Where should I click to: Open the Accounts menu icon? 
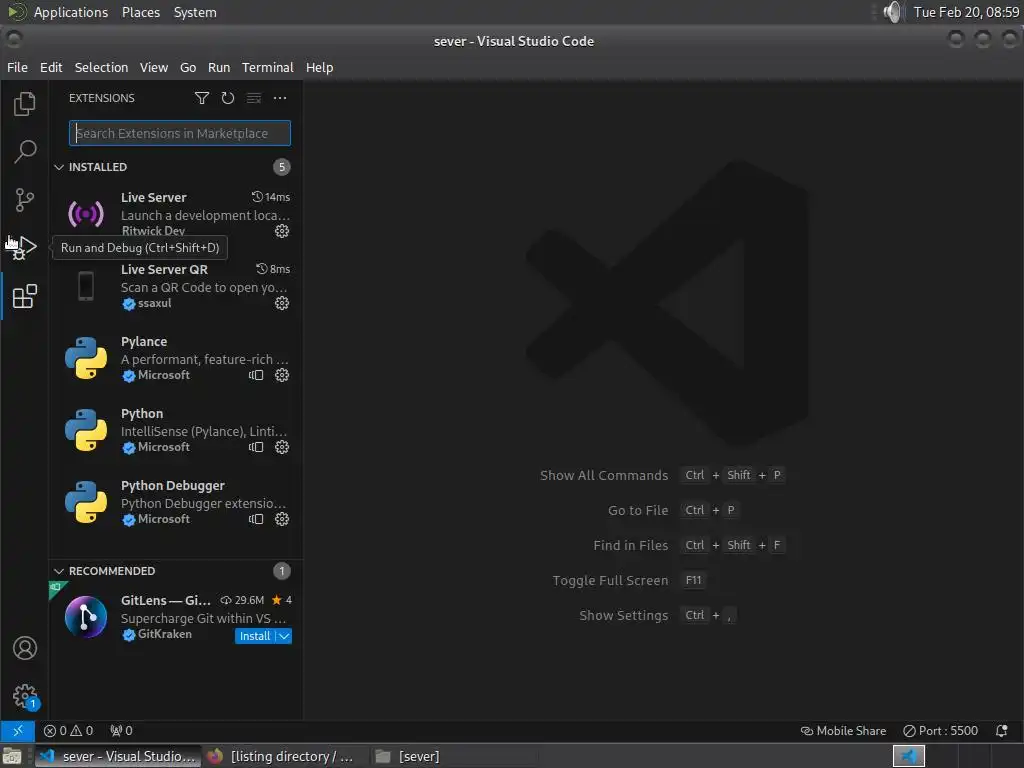click(25, 648)
